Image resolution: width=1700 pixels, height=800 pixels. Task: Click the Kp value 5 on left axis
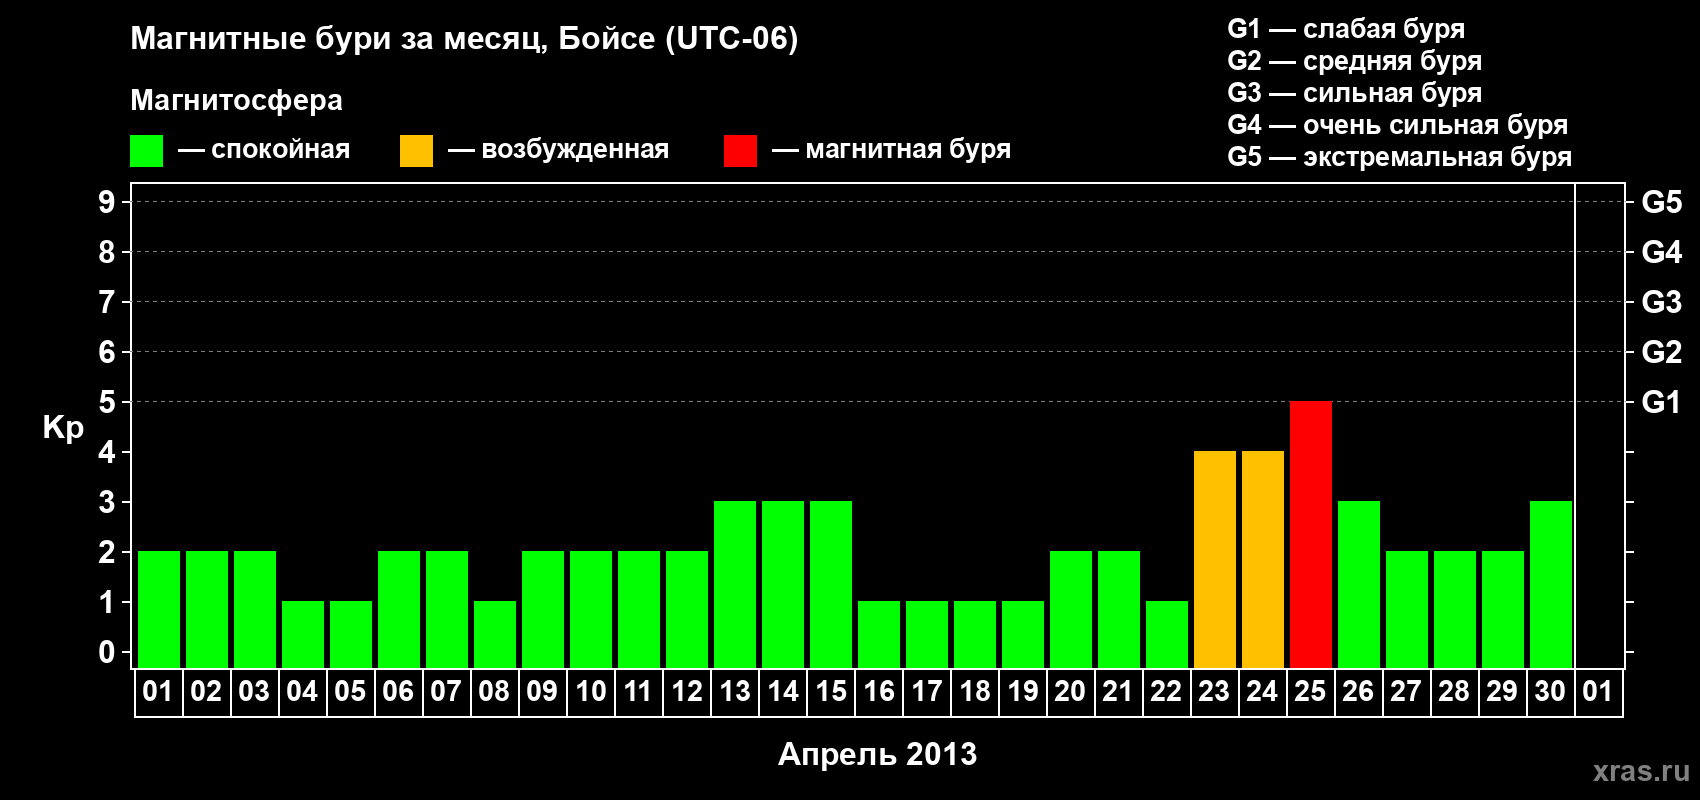pos(107,402)
